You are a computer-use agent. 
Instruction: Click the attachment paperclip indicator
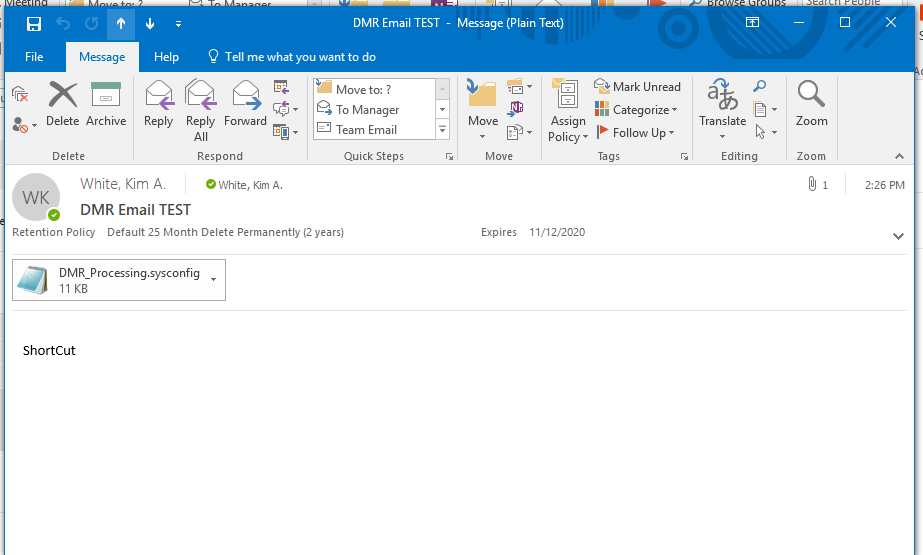[x=818, y=184]
